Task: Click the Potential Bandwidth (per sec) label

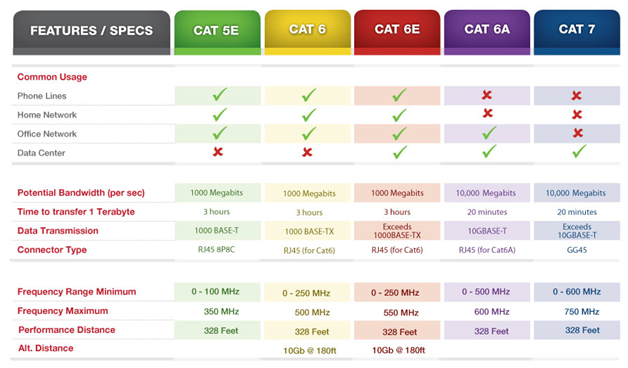Action: point(81,193)
